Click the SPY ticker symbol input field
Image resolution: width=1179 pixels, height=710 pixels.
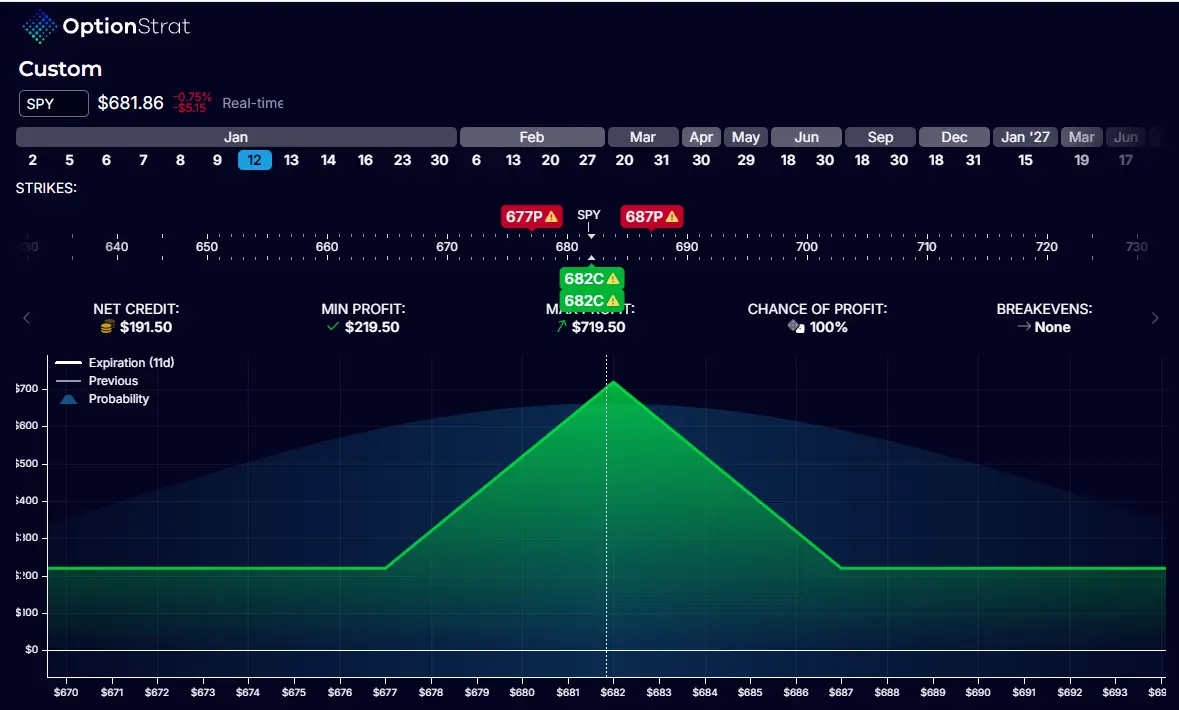coord(54,103)
